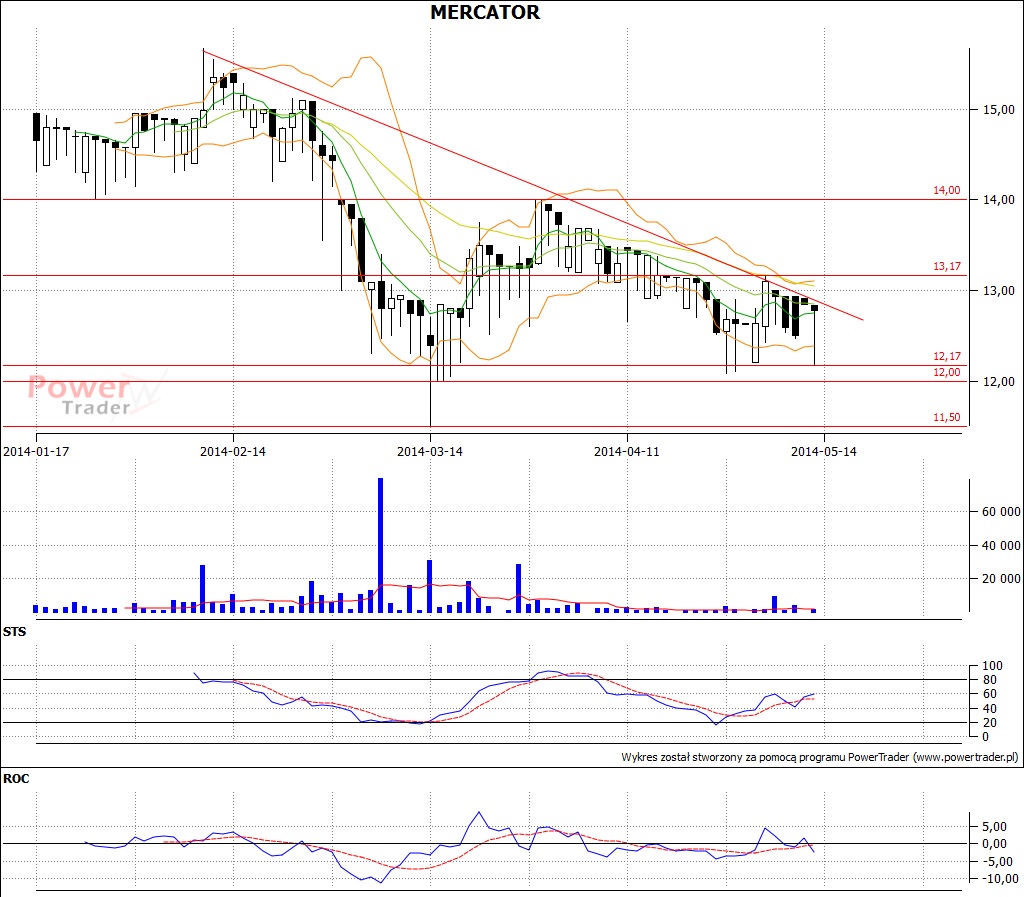The height and width of the screenshot is (897, 1024).
Task: Click the red 14,00 resistance level label
Action: click(x=946, y=191)
